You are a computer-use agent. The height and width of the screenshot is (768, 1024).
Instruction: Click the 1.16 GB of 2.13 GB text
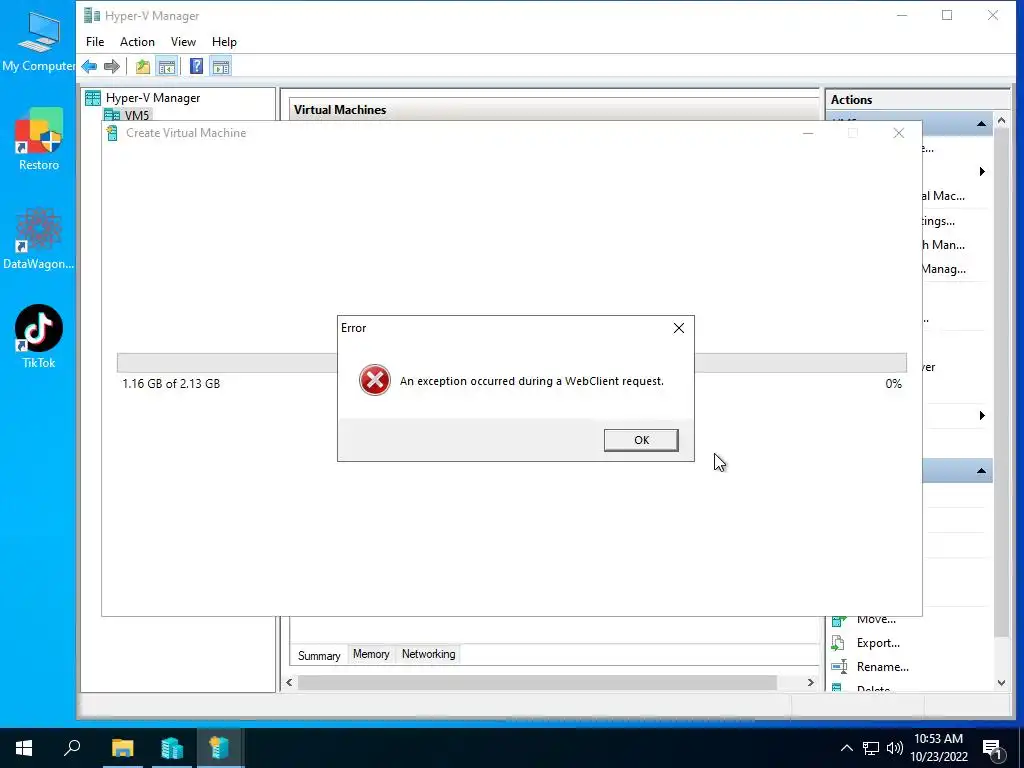171,384
